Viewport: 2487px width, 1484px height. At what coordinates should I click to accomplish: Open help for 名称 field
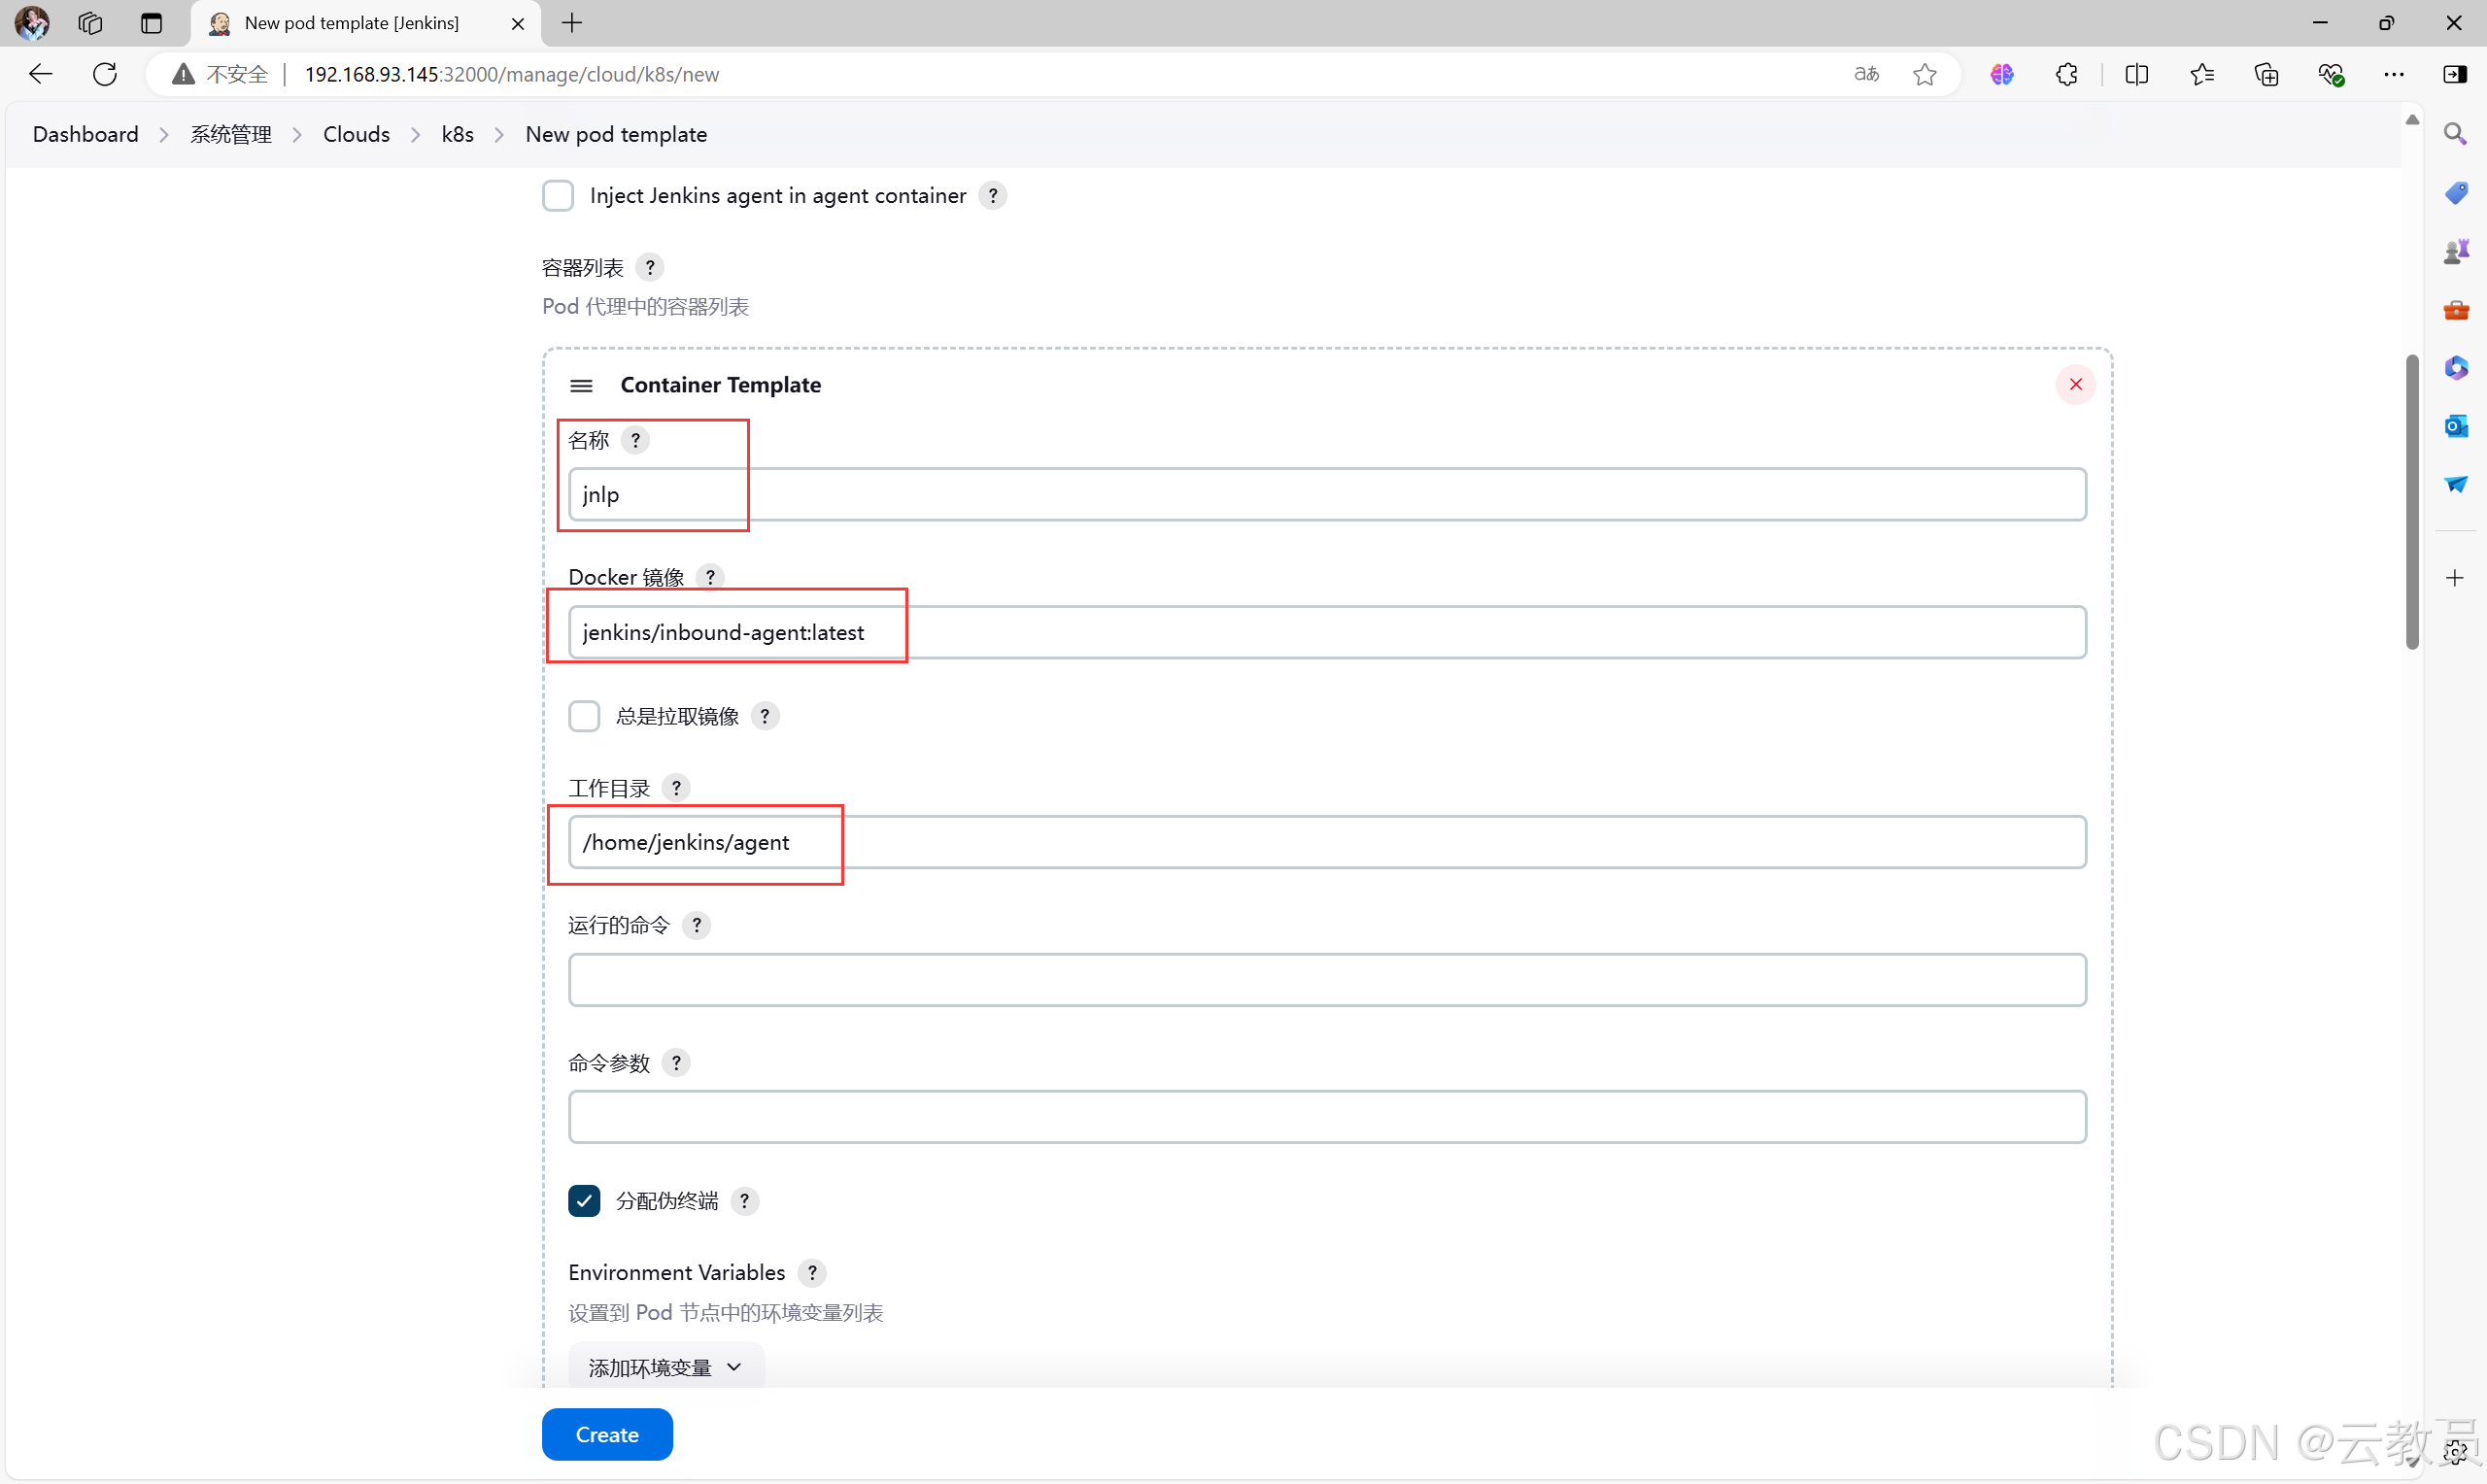pyautogui.click(x=635, y=440)
